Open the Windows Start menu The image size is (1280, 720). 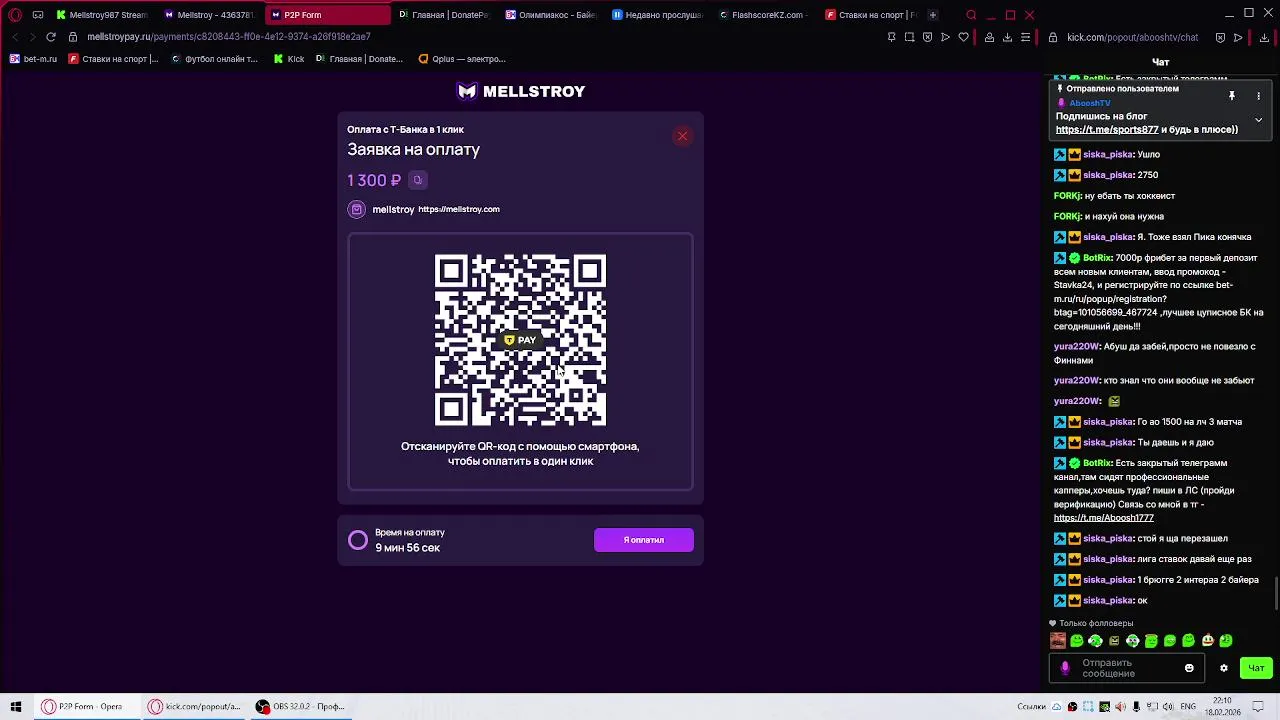[15, 707]
